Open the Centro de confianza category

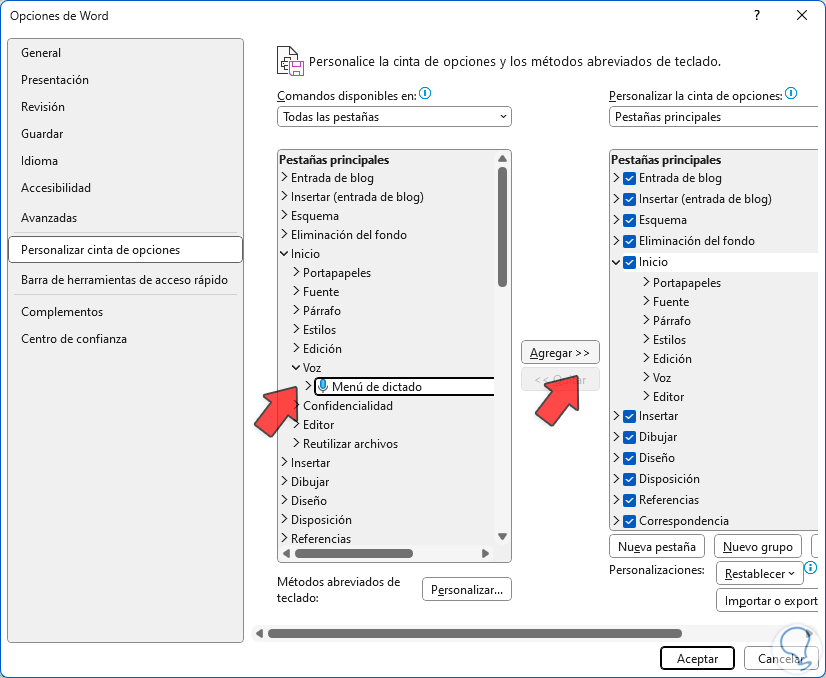pyautogui.click(x=125, y=339)
